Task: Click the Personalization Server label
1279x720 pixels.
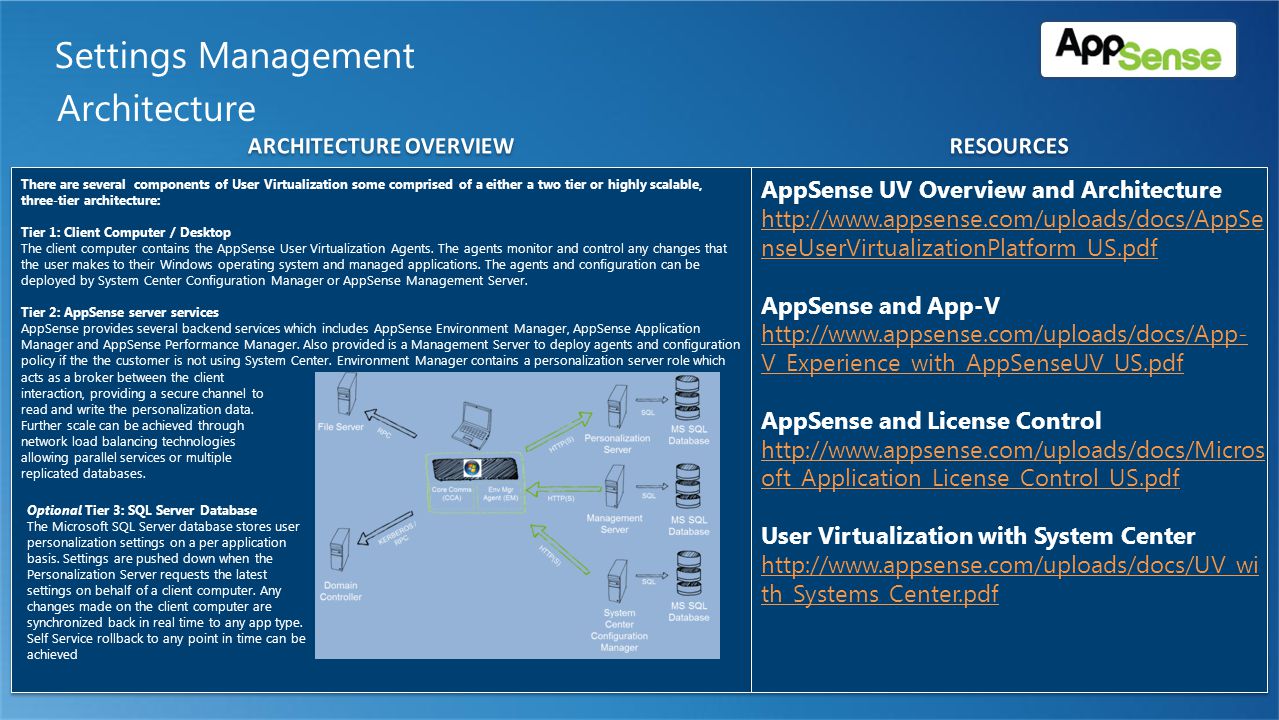Action: [x=617, y=443]
